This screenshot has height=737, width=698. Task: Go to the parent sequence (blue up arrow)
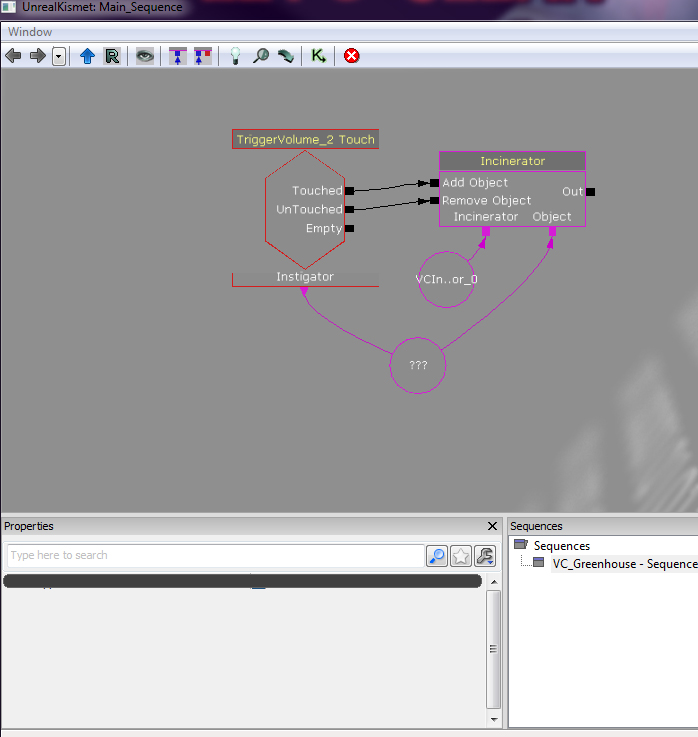(87, 56)
